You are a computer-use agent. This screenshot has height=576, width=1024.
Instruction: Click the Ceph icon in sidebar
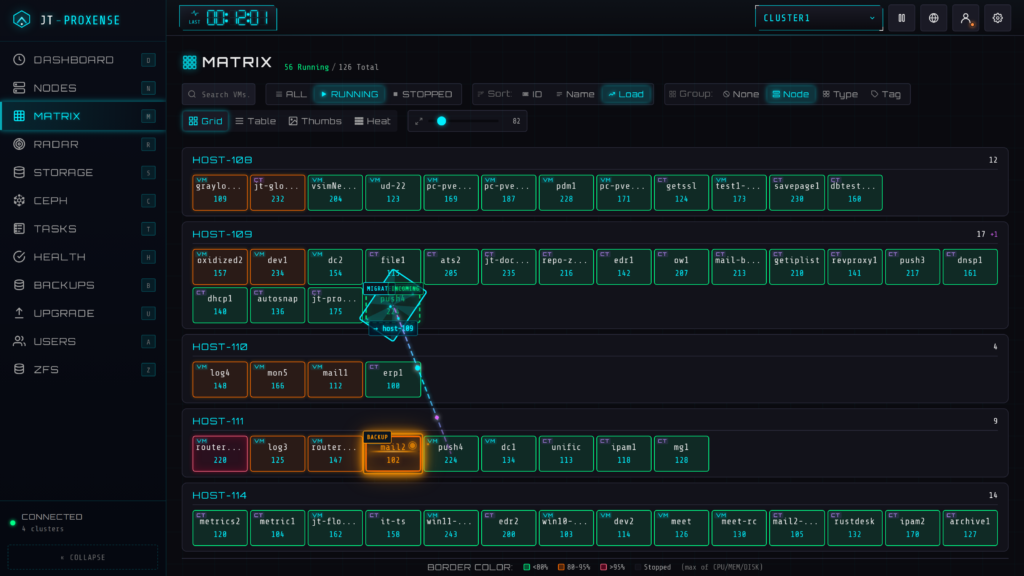[x=19, y=200]
